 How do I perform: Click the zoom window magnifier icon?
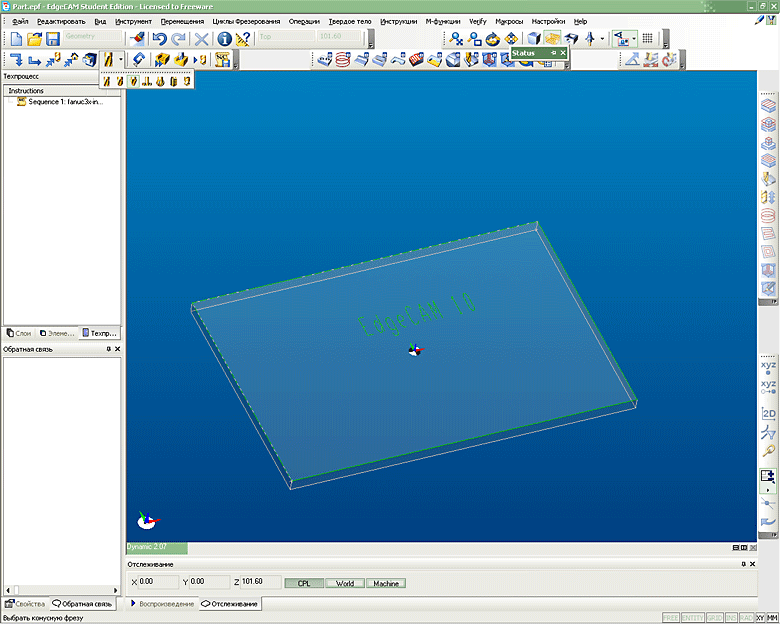tap(475, 39)
